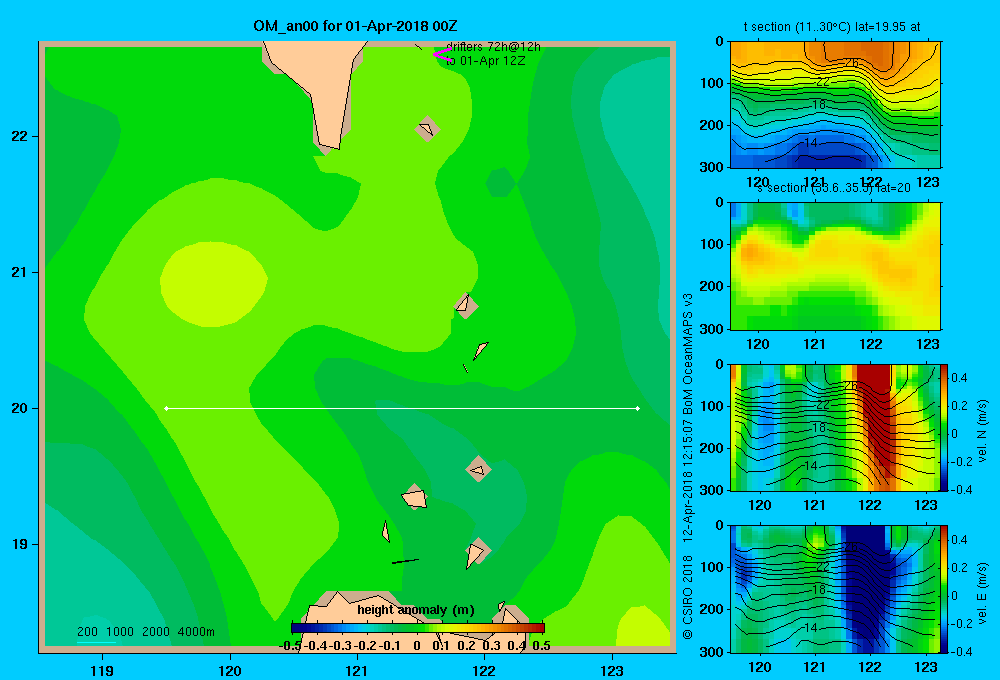Screen dimensions: 1000x680
Task: Click latitude label 22 on main map
Action: click(x=20, y=137)
